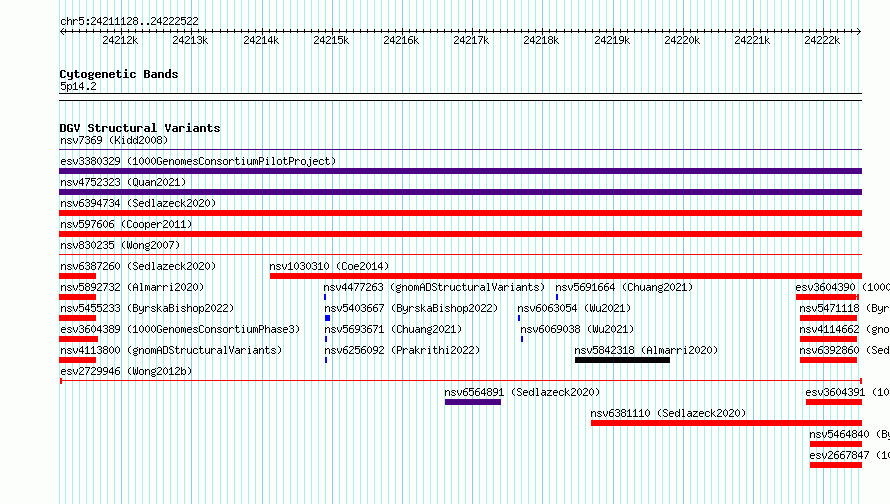
Task: Click the black bar under nsv5842318
Action: (x=622, y=360)
